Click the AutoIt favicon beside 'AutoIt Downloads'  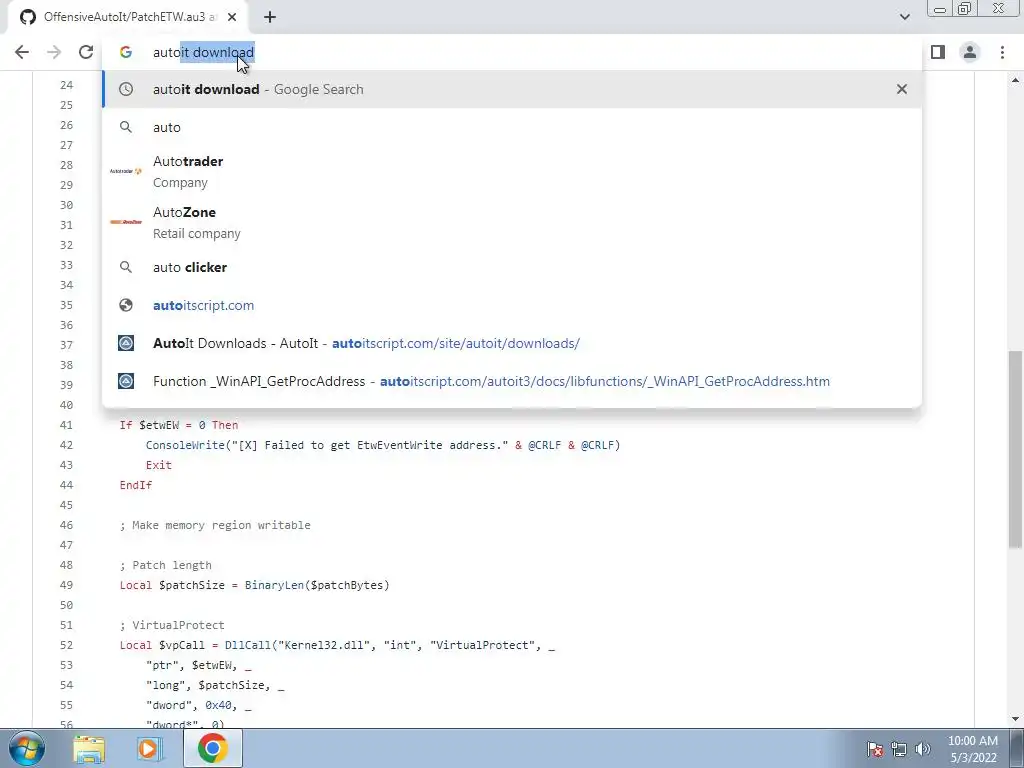tap(125, 343)
